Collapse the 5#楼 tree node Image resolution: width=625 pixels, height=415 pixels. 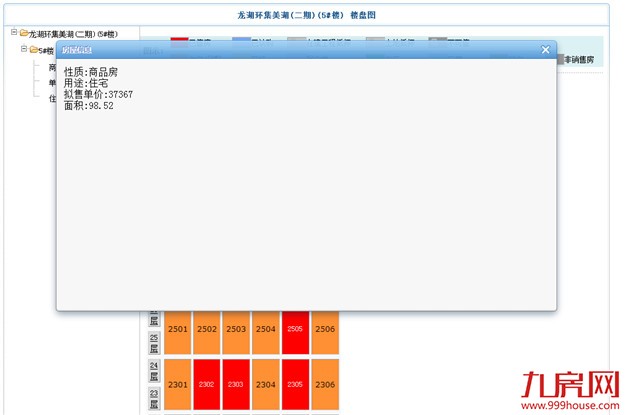[x=24, y=49]
